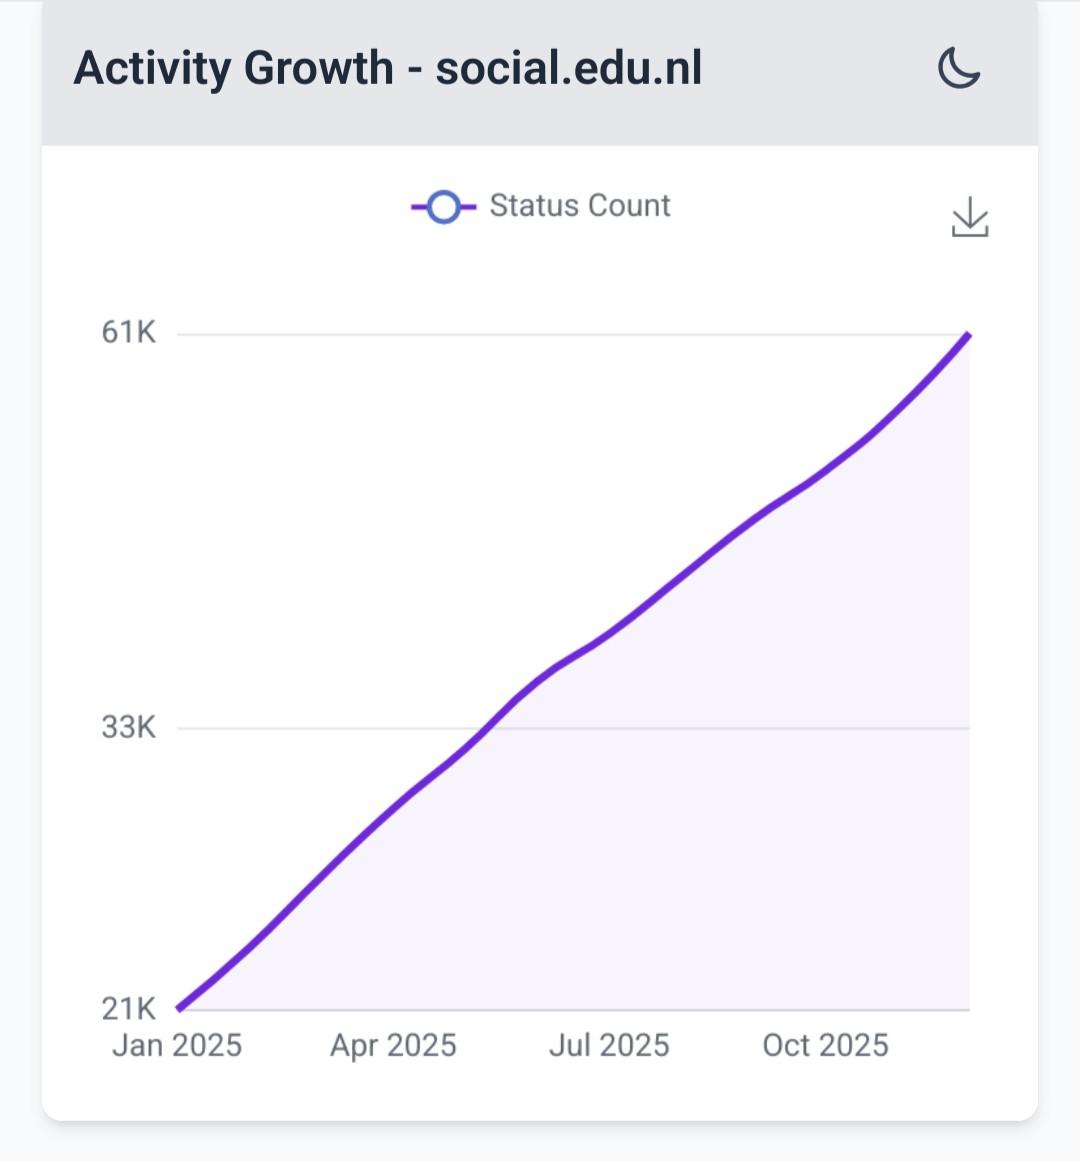This screenshot has width=1080, height=1161.
Task: Click the 21K y-axis label
Action: (x=129, y=1008)
